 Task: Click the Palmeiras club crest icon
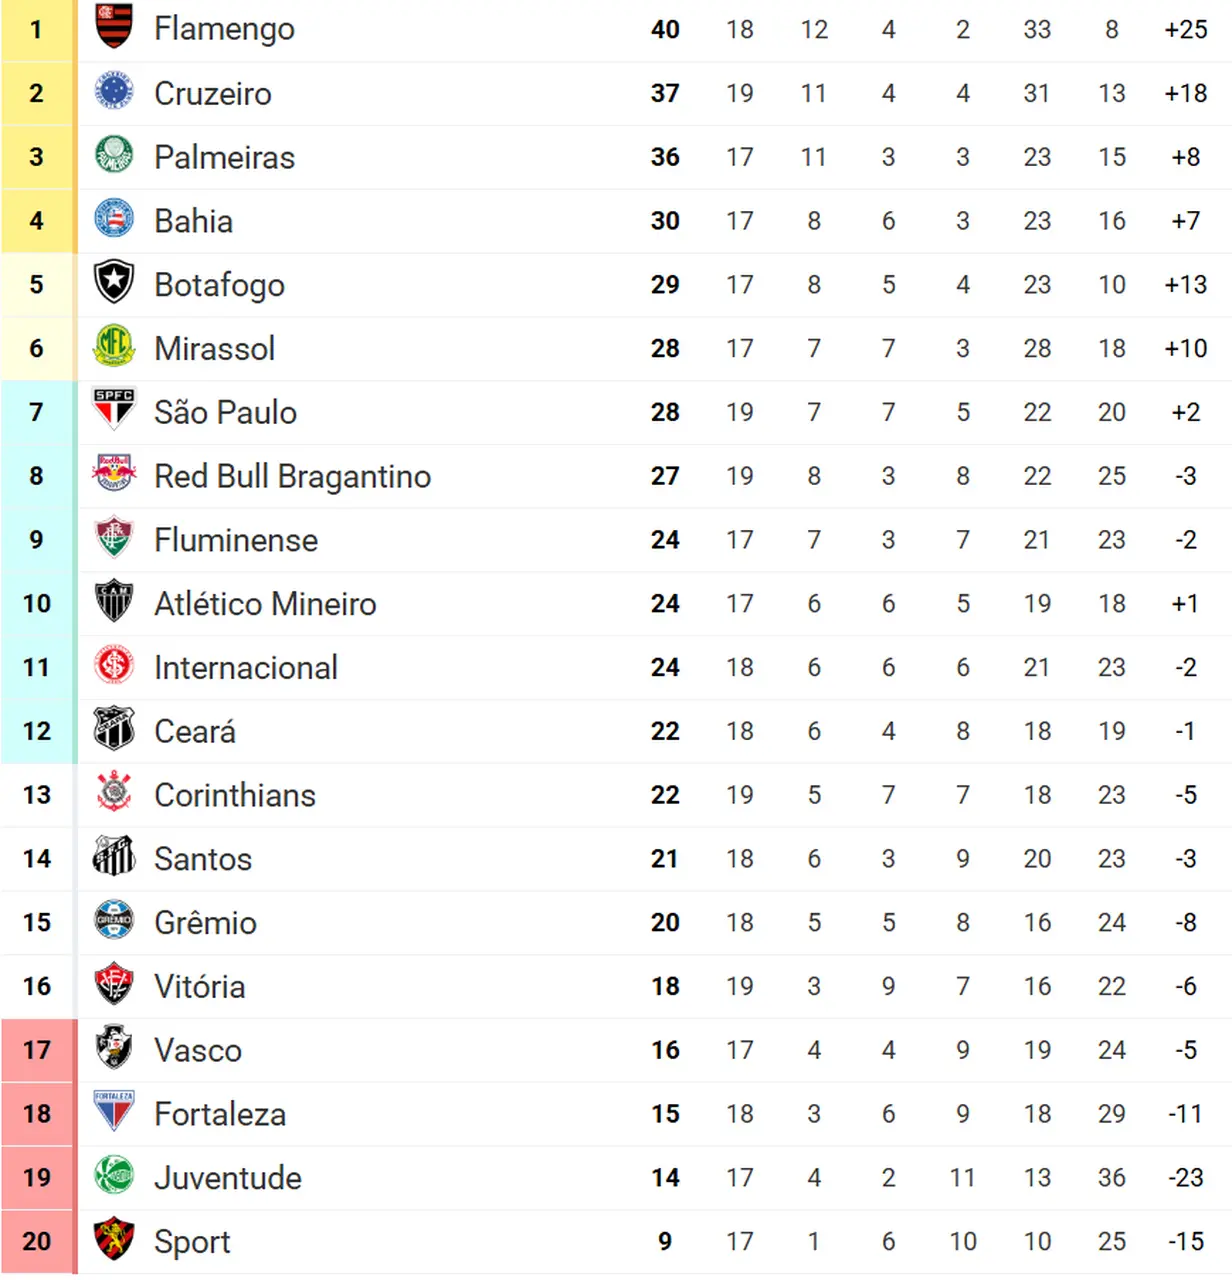(114, 156)
